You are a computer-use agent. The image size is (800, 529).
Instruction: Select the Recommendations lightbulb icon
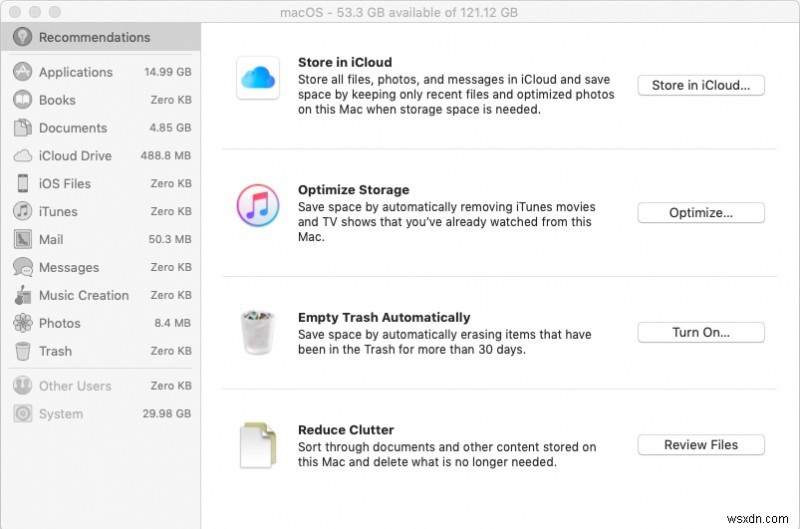[x=22, y=37]
